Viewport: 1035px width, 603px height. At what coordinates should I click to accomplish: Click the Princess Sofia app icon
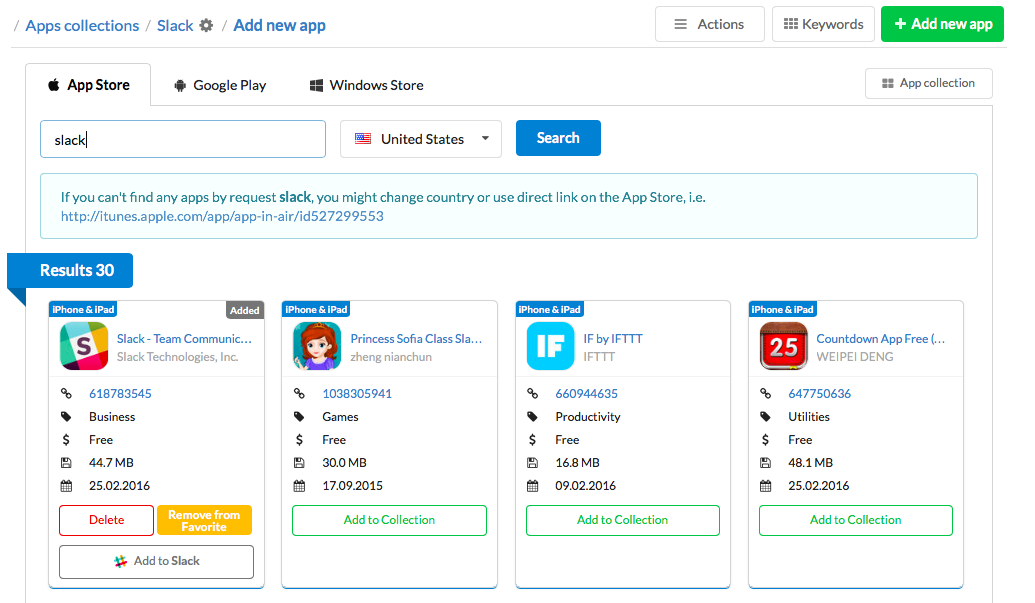tap(317, 347)
